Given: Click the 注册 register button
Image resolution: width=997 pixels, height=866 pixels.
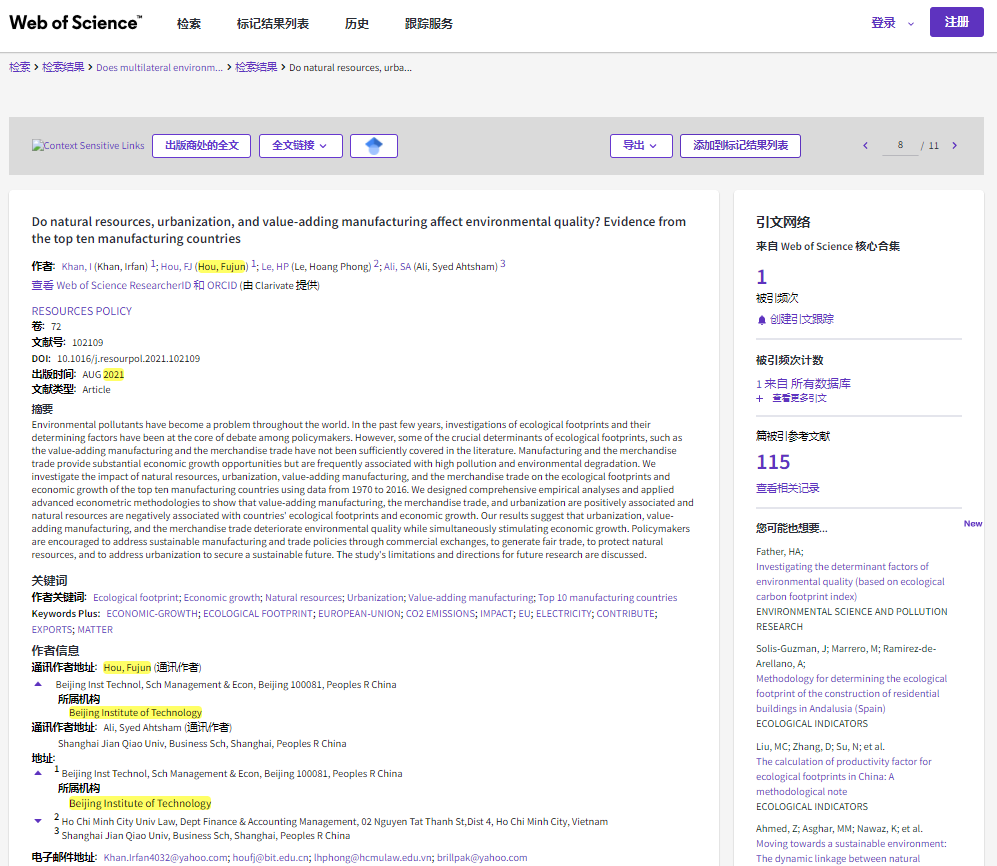Looking at the screenshot, I should (x=956, y=22).
